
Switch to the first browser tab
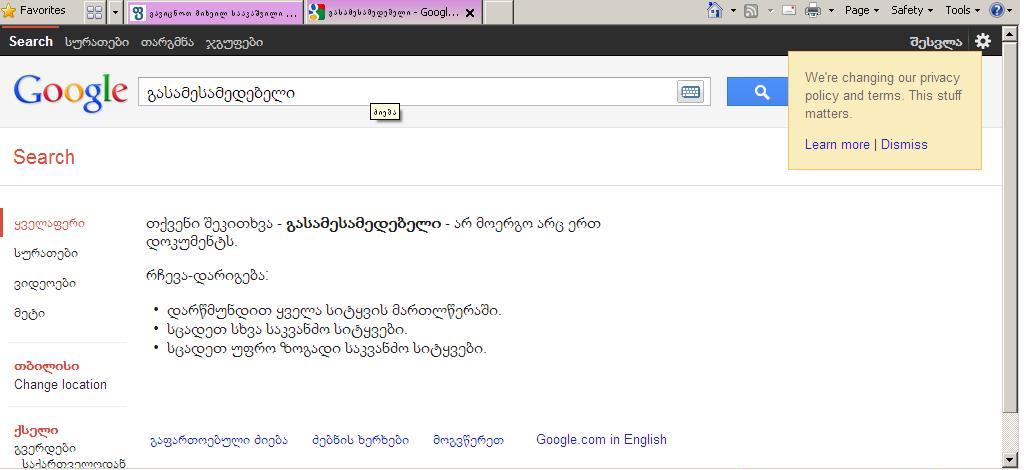point(215,12)
